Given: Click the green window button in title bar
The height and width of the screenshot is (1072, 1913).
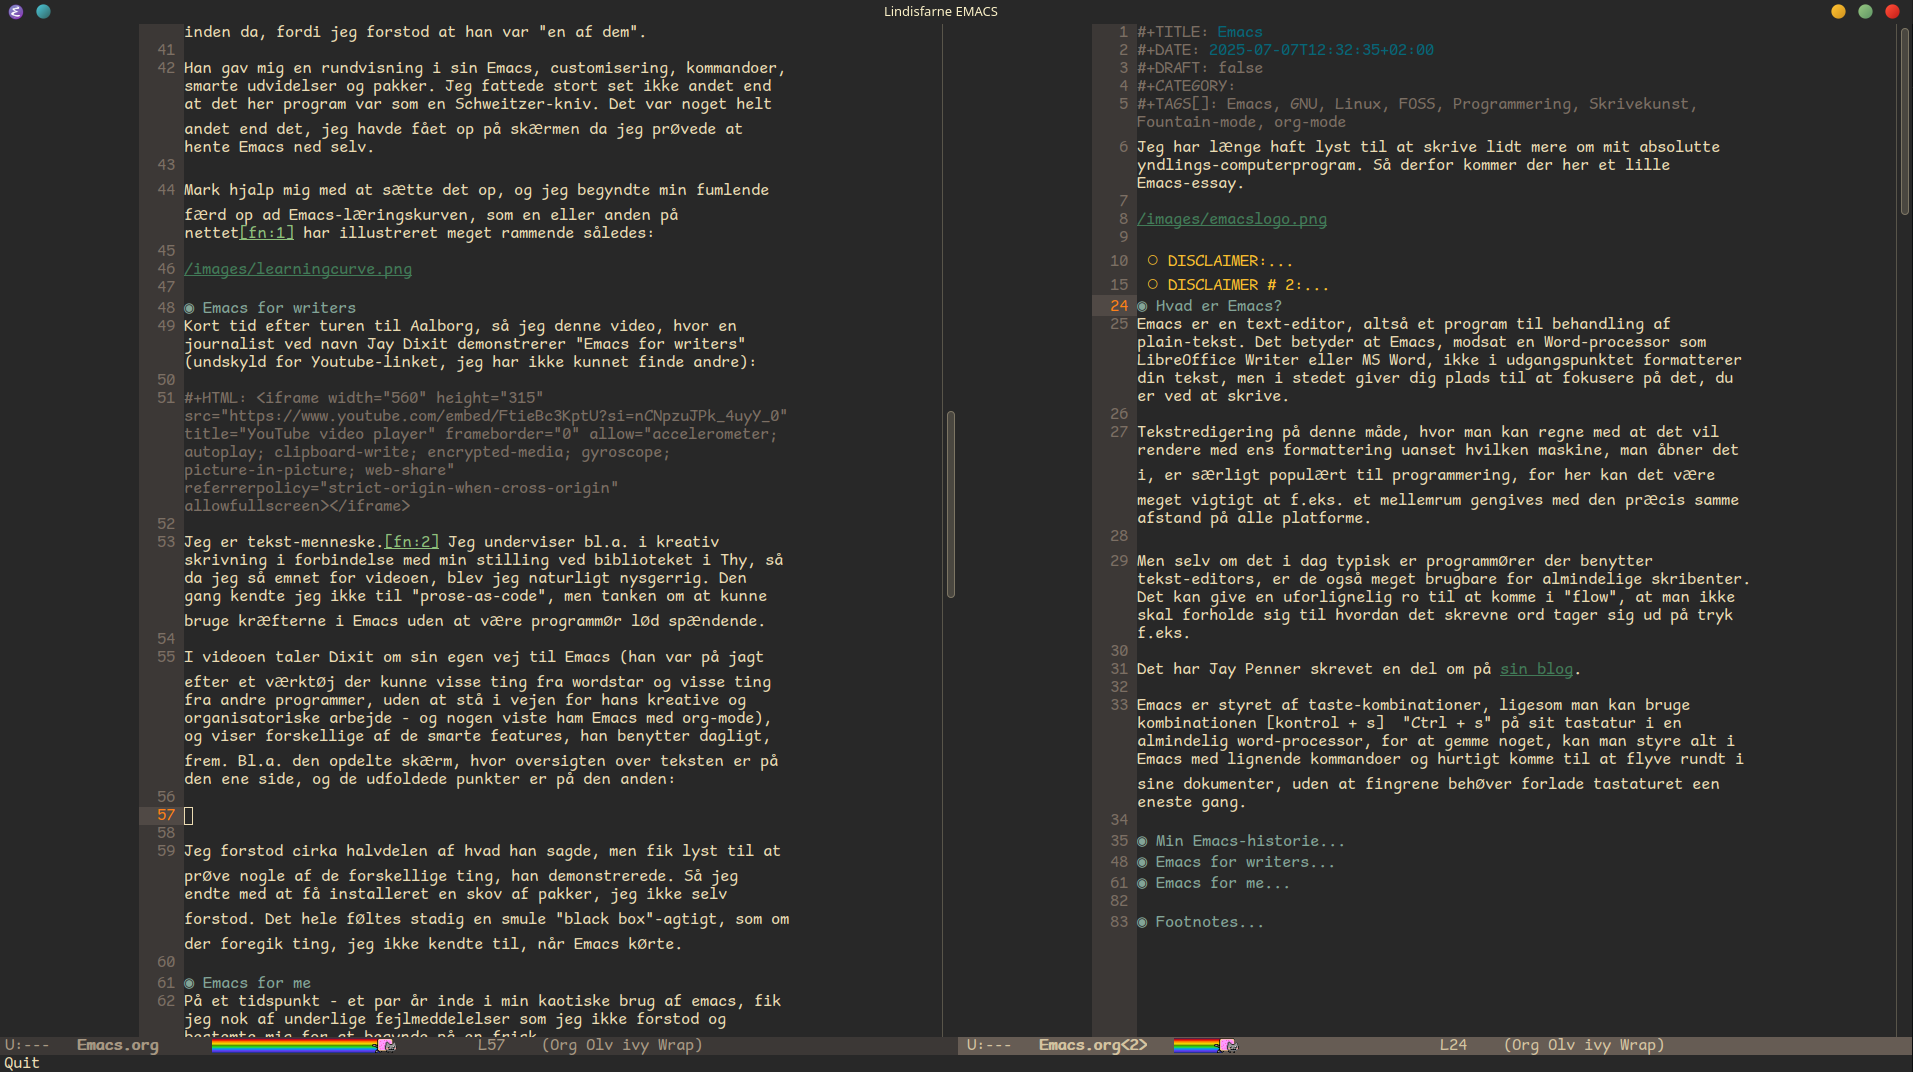Looking at the screenshot, I should pyautogui.click(x=1865, y=12).
